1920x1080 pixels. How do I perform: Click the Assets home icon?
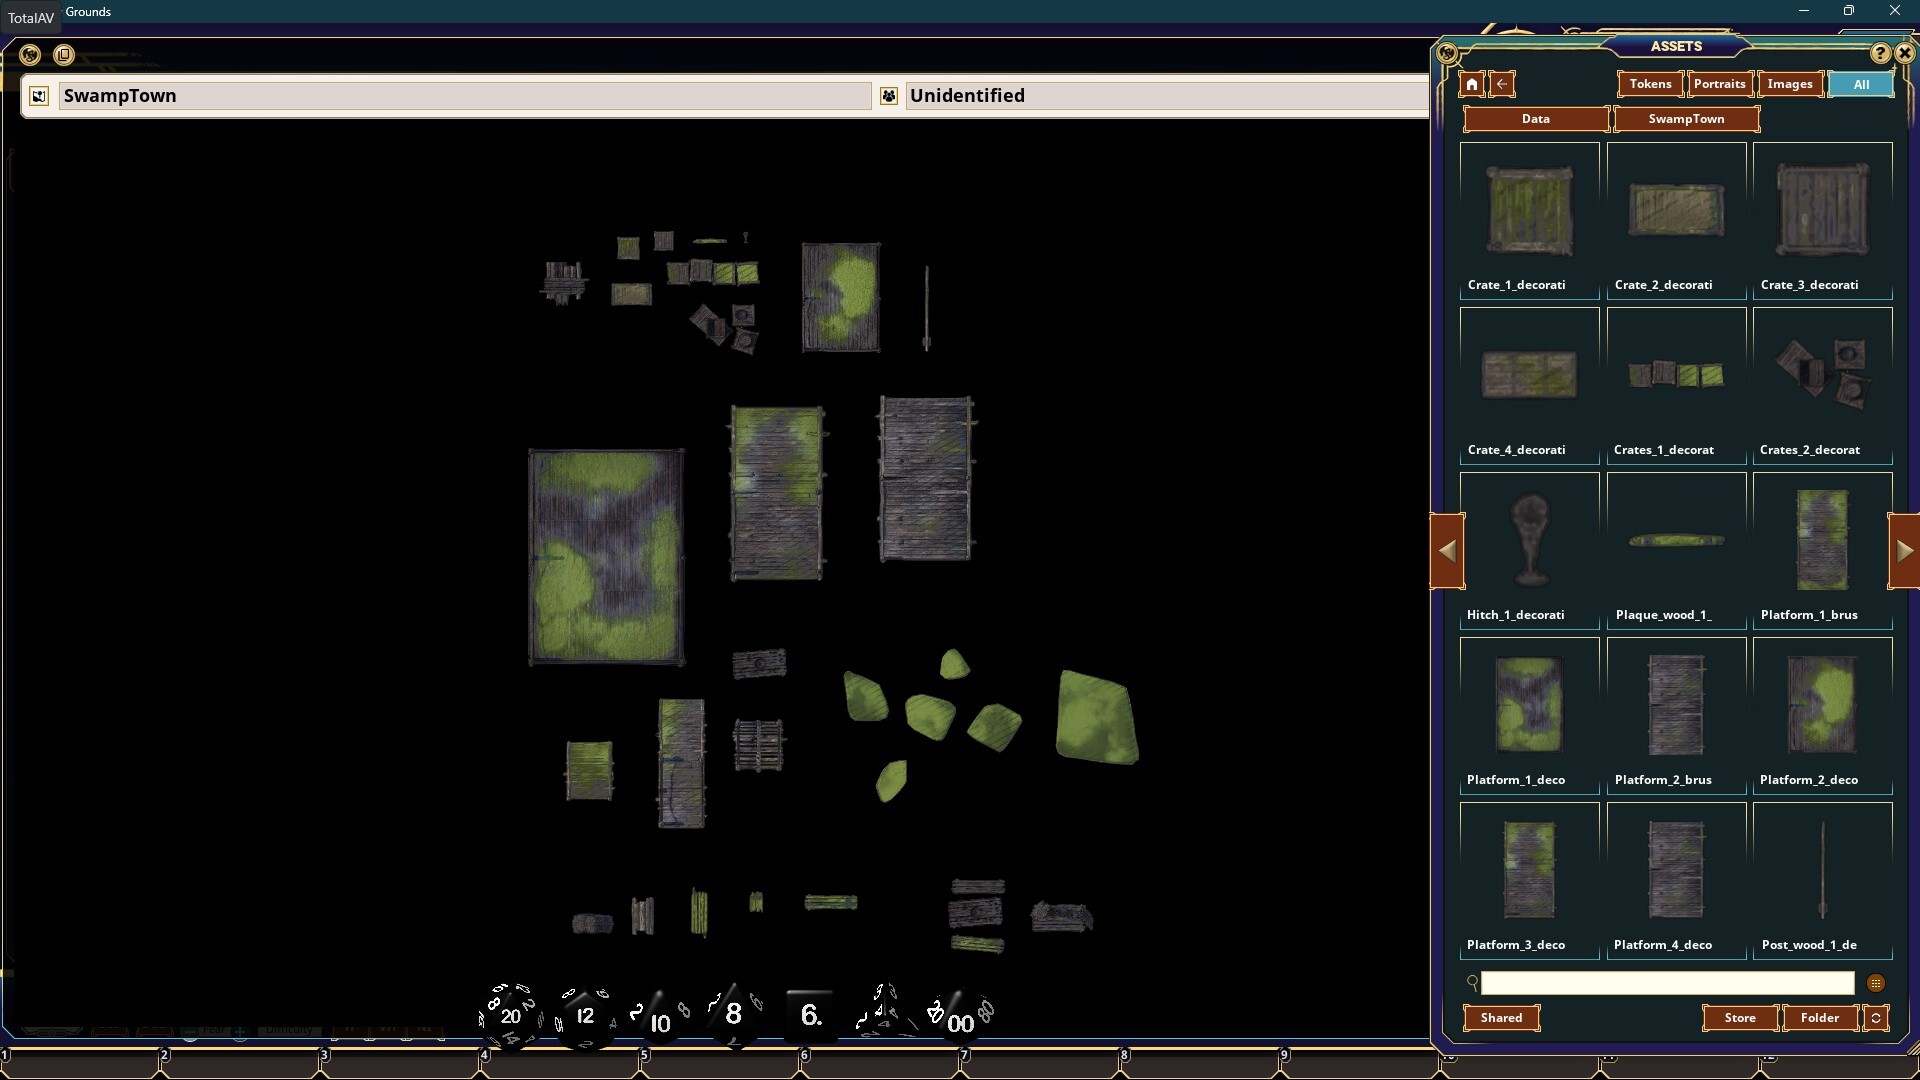(x=1471, y=84)
